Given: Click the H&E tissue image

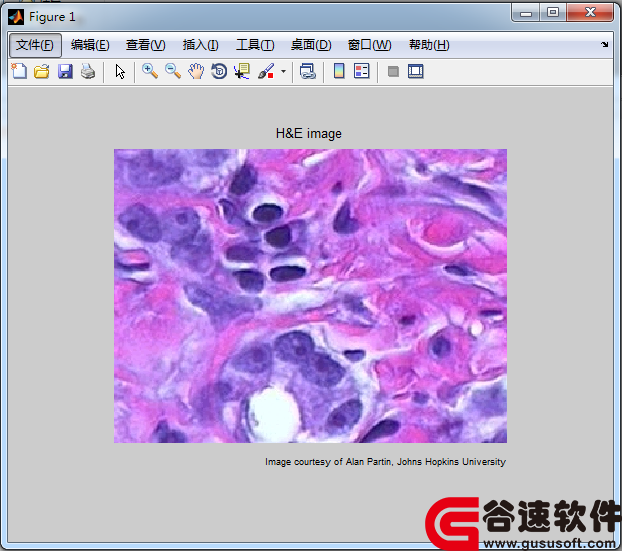Looking at the screenshot, I should pos(310,296).
